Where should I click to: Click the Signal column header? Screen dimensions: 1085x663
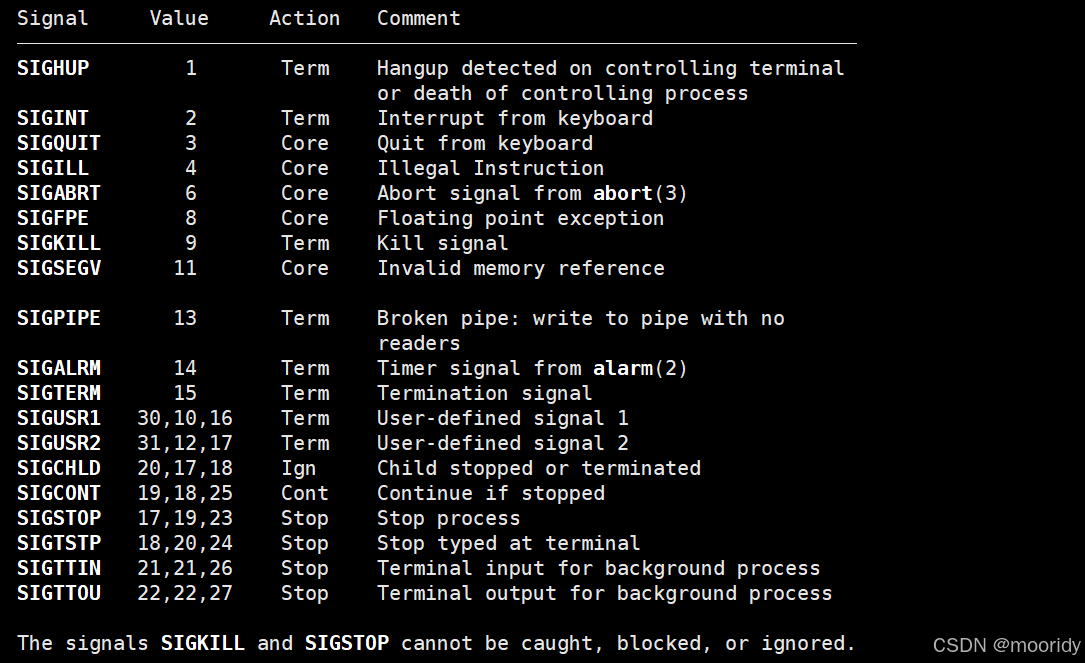(x=53, y=19)
